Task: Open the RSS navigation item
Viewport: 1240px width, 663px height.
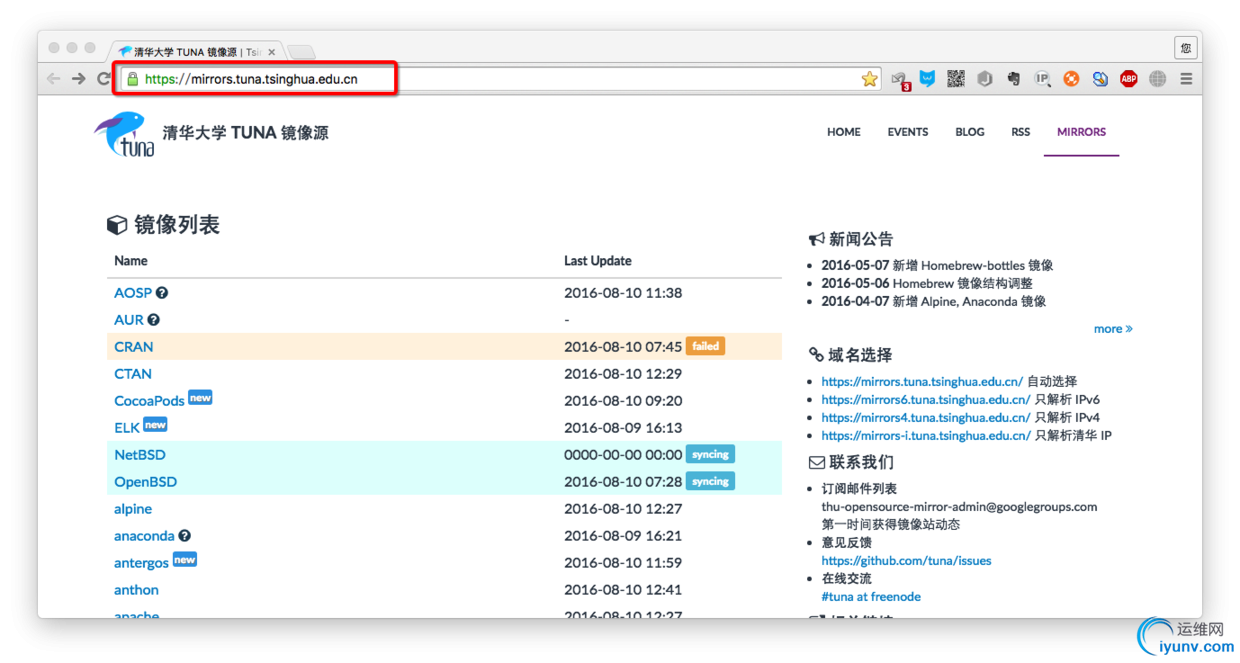Action: coord(1021,132)
